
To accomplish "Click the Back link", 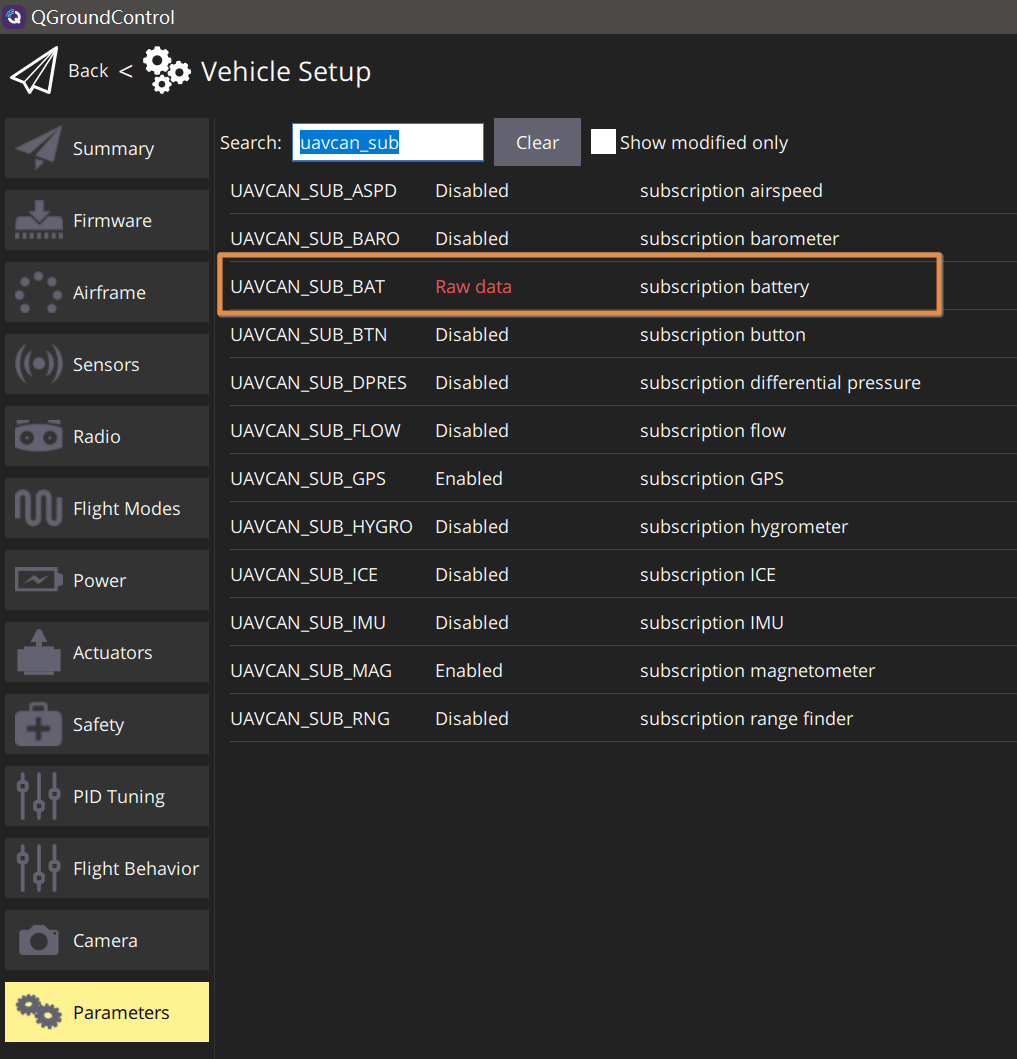I will pos(88,70).
